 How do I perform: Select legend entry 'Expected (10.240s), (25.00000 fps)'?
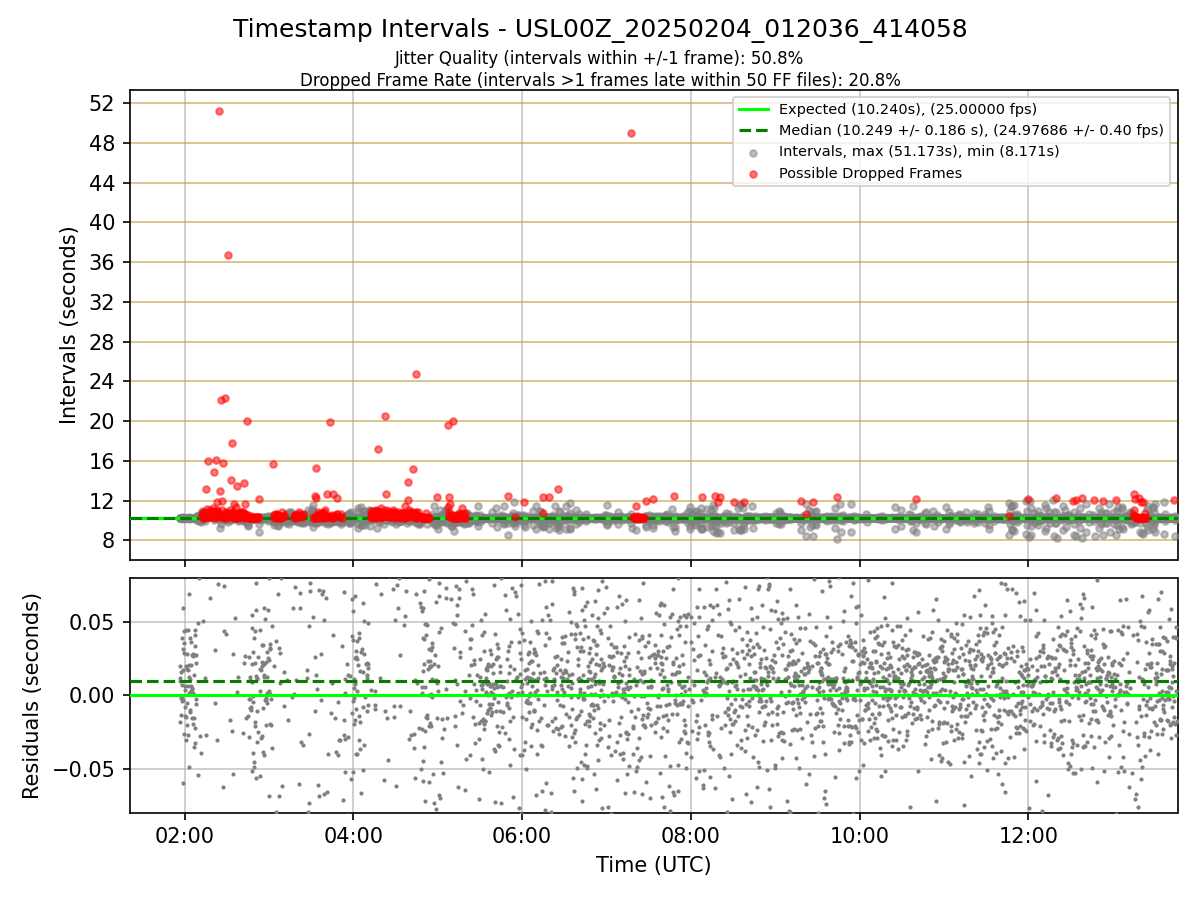coord(907,109)
